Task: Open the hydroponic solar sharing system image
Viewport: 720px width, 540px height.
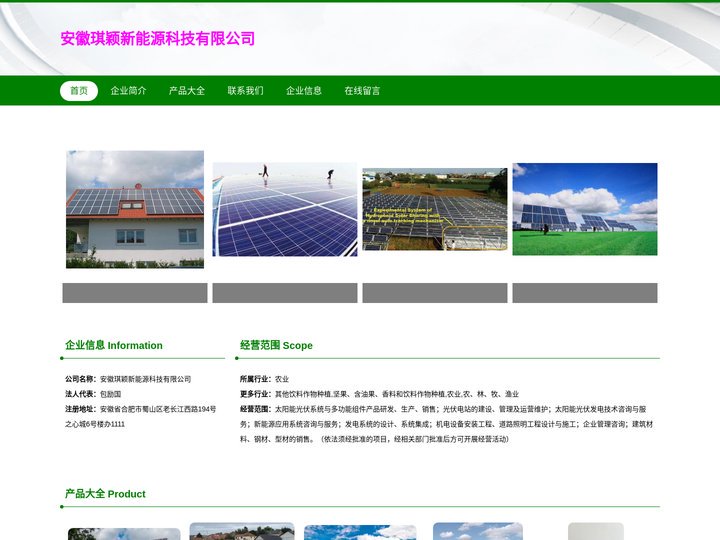Action: point(435,209)
